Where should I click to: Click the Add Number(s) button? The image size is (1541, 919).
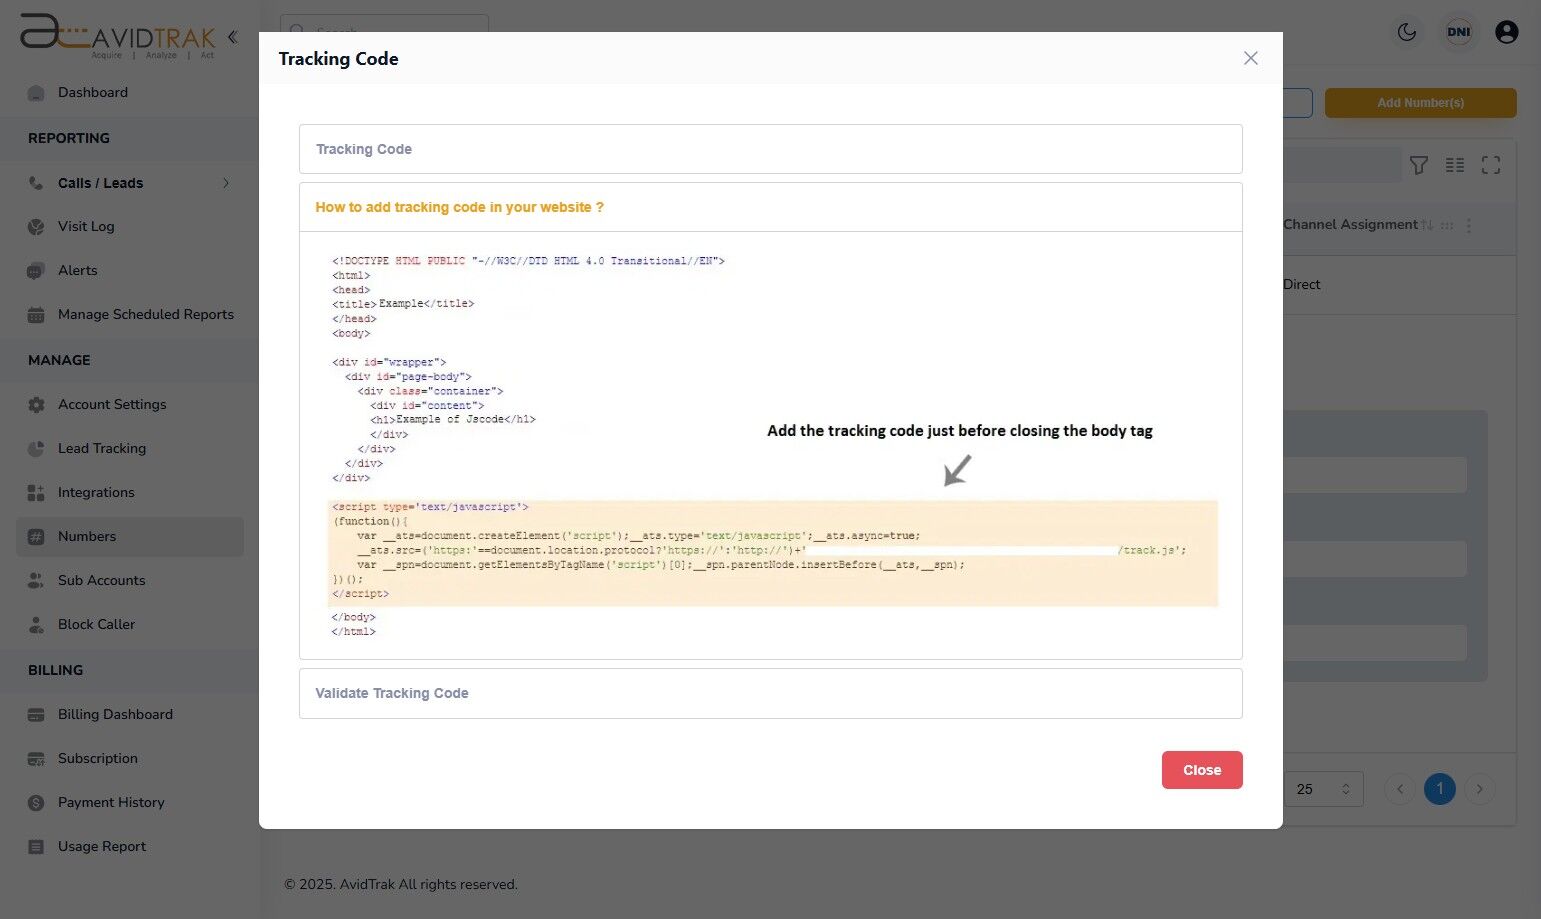(1421, 103)
